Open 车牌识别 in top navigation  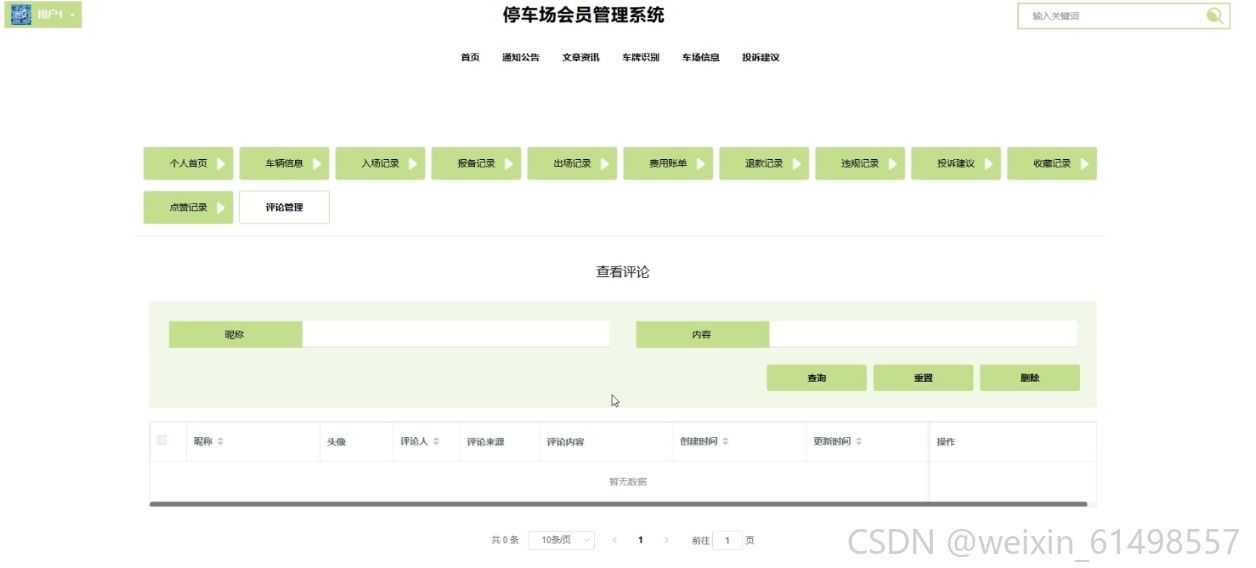click(x=640, y=58)
